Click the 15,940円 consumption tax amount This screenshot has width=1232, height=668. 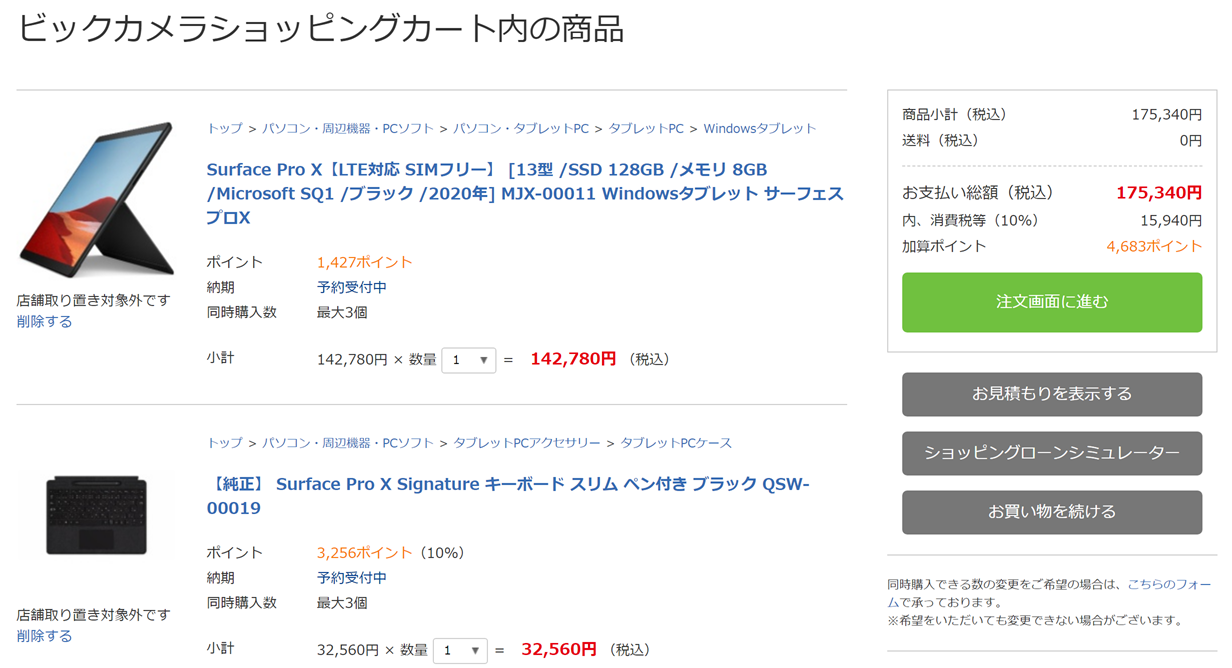click(1171, 220)
